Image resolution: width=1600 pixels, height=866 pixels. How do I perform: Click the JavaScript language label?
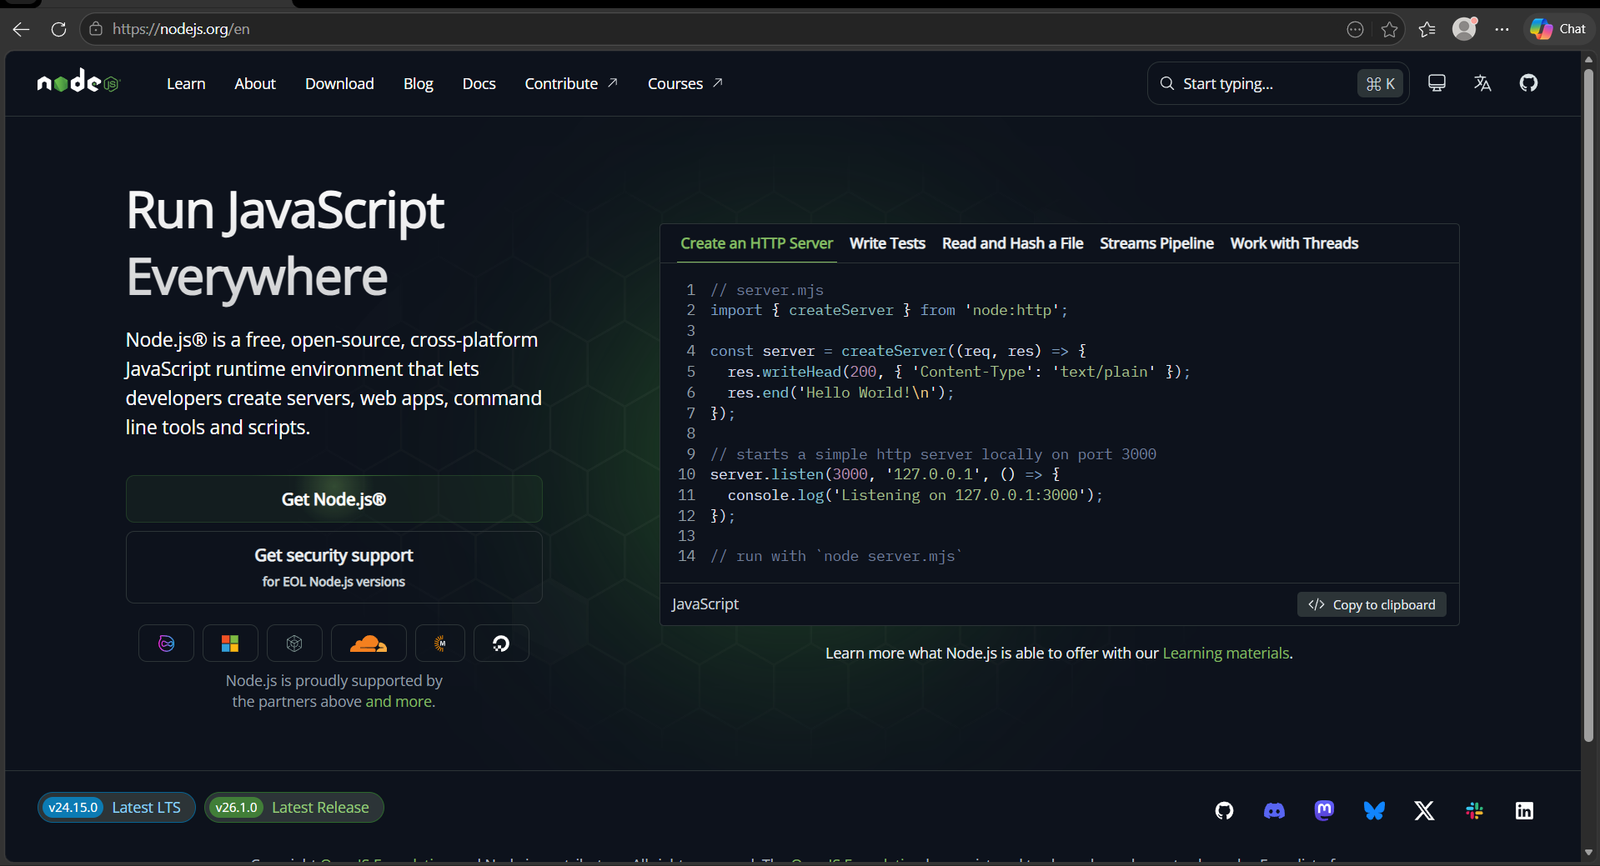705,604
